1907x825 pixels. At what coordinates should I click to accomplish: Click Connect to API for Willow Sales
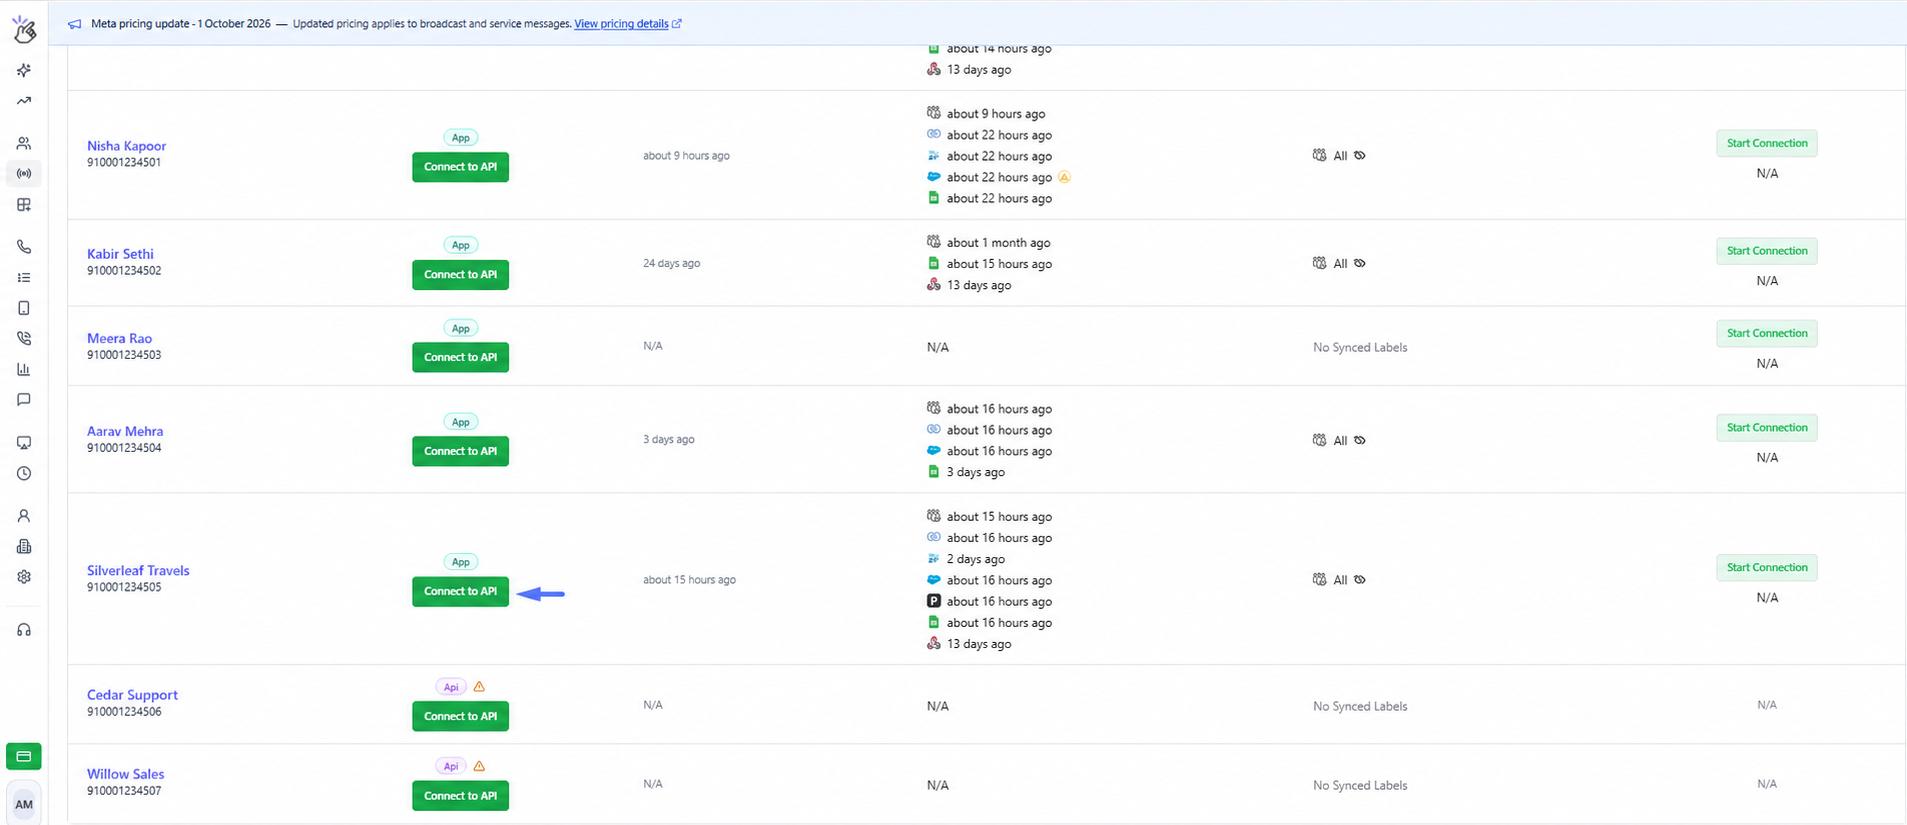(x=460, y=796)
